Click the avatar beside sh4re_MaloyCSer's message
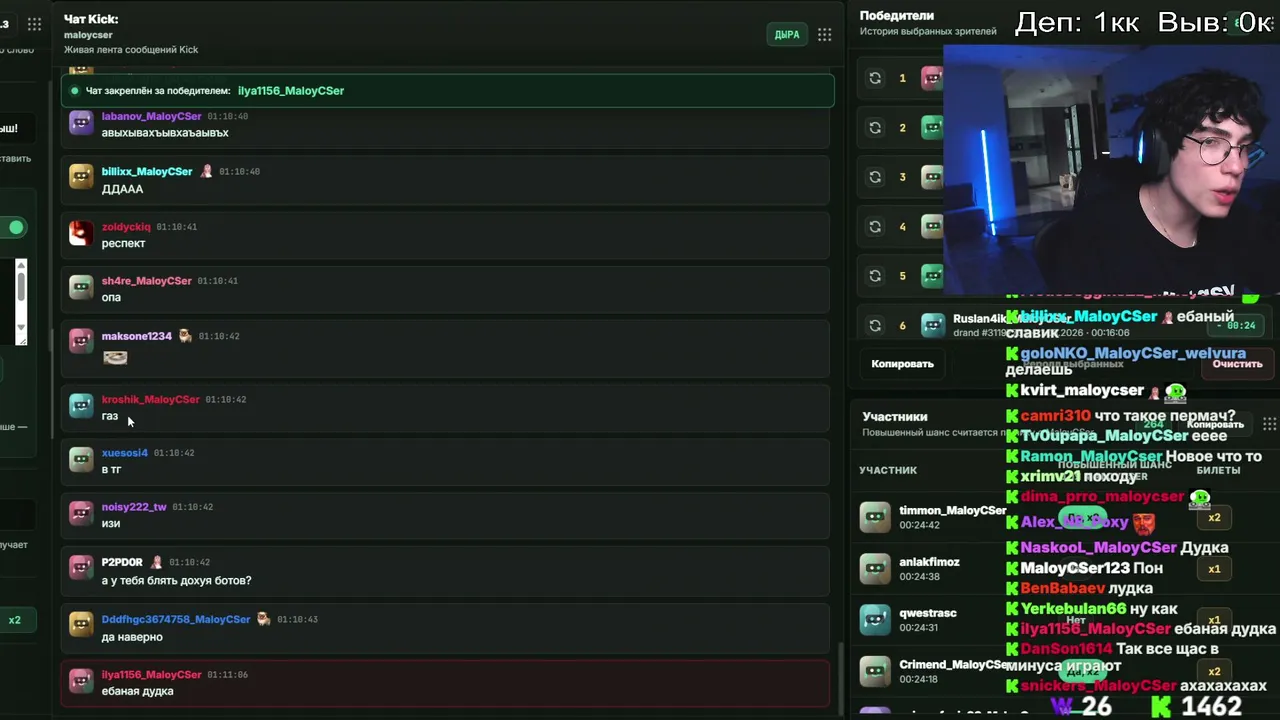The image size is (1280, 720). coord(81,288)
